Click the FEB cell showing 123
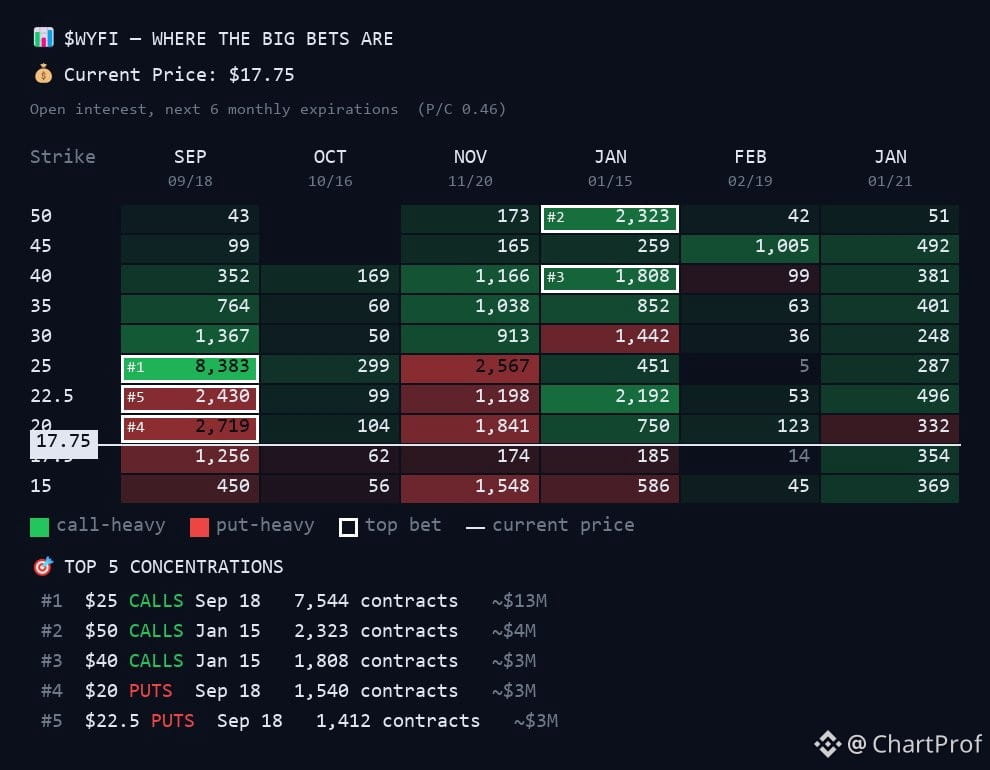 coord(750,427)
